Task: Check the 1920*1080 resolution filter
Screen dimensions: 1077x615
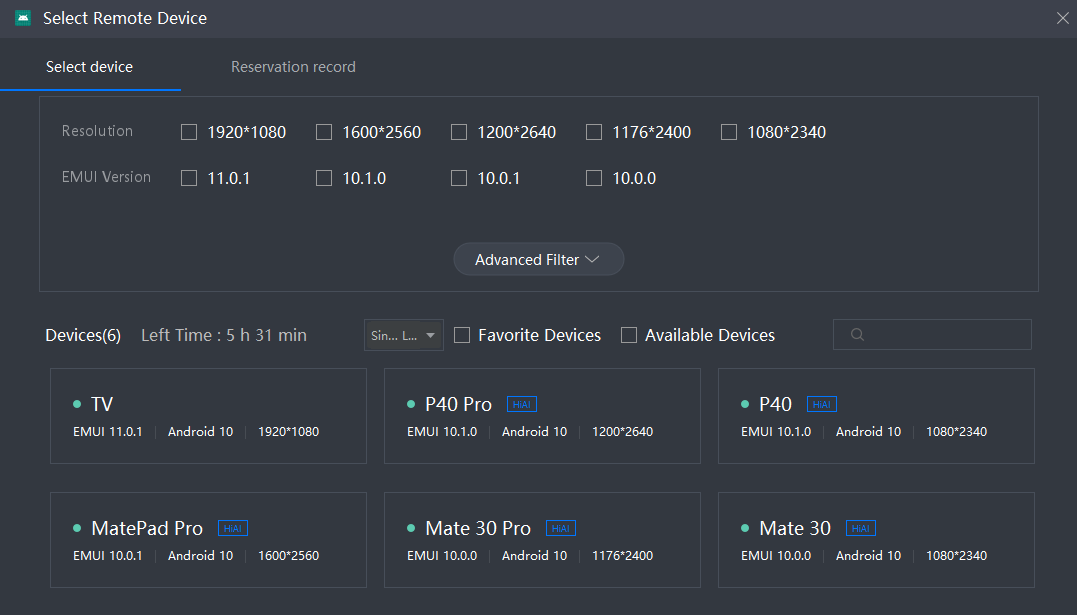Action: 189,132
